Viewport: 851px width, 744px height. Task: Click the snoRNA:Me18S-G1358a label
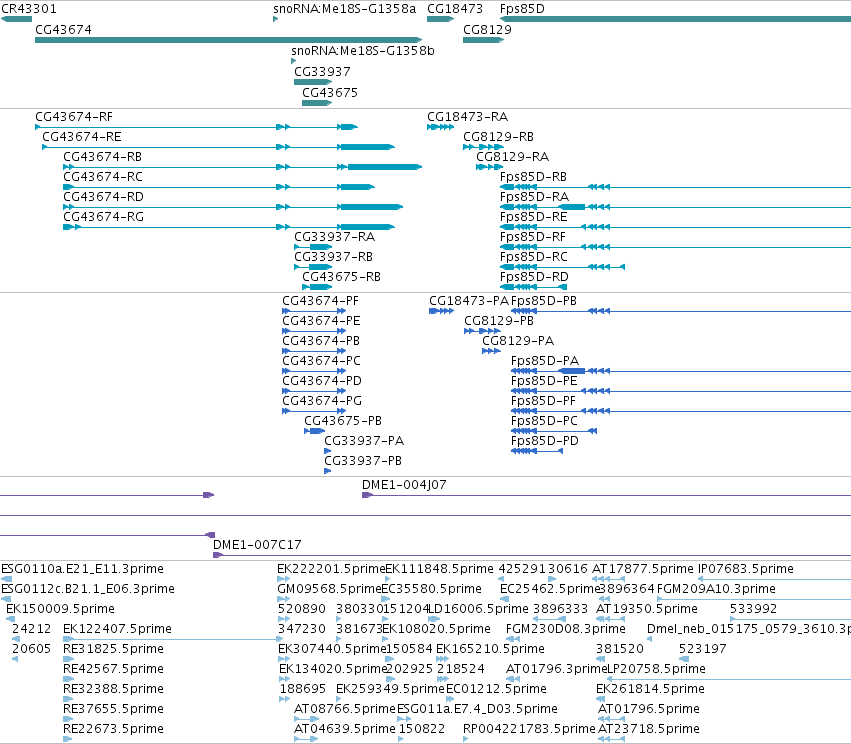(x=345, y=9)
